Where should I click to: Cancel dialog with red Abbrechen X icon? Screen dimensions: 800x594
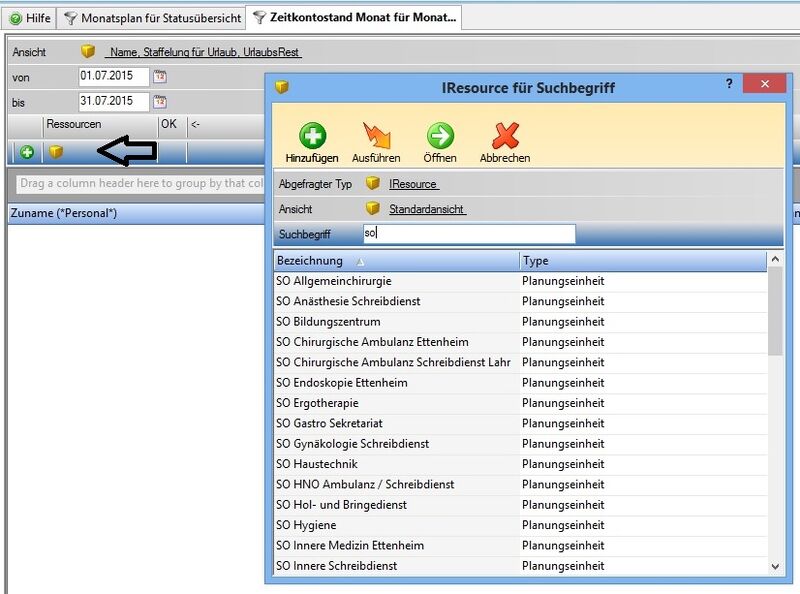point(505,137)
